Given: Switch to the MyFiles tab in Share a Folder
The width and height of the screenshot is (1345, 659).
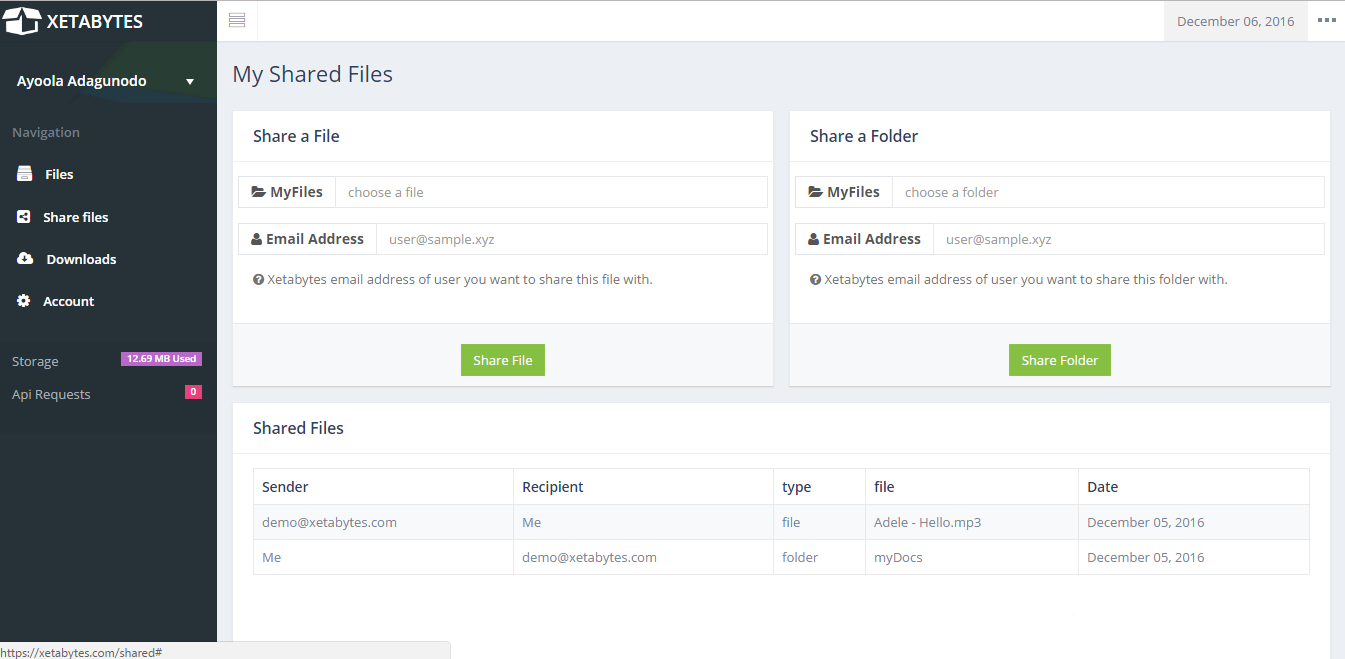Looking at the screenshot, I should [843, 191].
